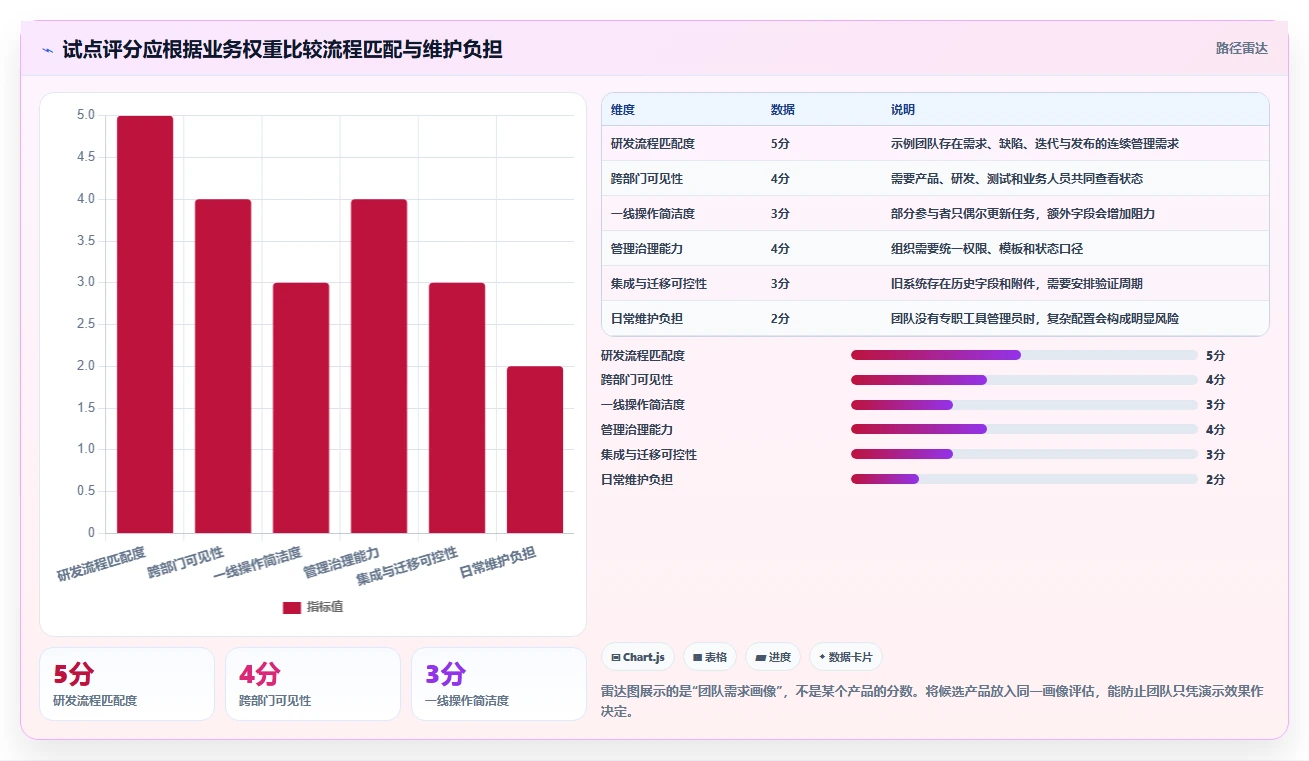The image size is (1309, 761).
Task: Click the red legend swatch for 指标值
Action: [x=292, y=607]
